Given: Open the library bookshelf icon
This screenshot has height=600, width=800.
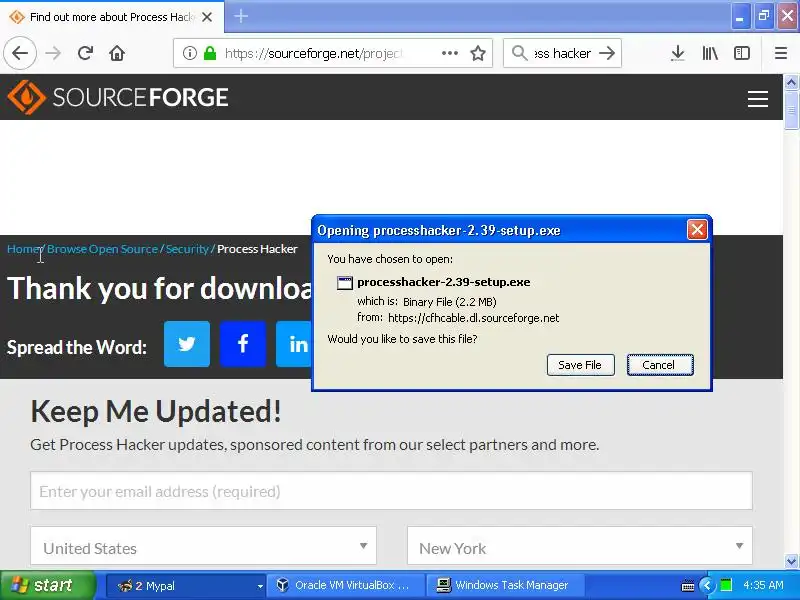Looking at the screenshot, I should (x=710, y=53).
